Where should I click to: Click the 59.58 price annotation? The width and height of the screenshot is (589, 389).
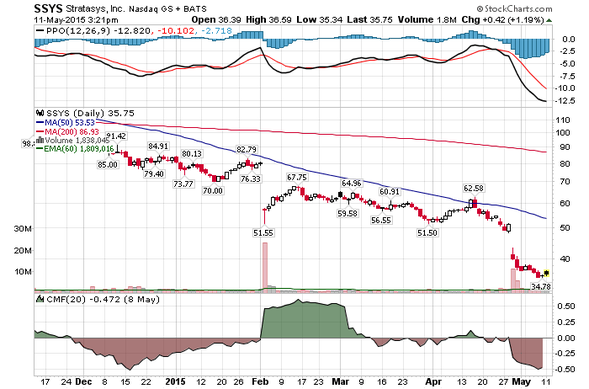tap(347, 213)
